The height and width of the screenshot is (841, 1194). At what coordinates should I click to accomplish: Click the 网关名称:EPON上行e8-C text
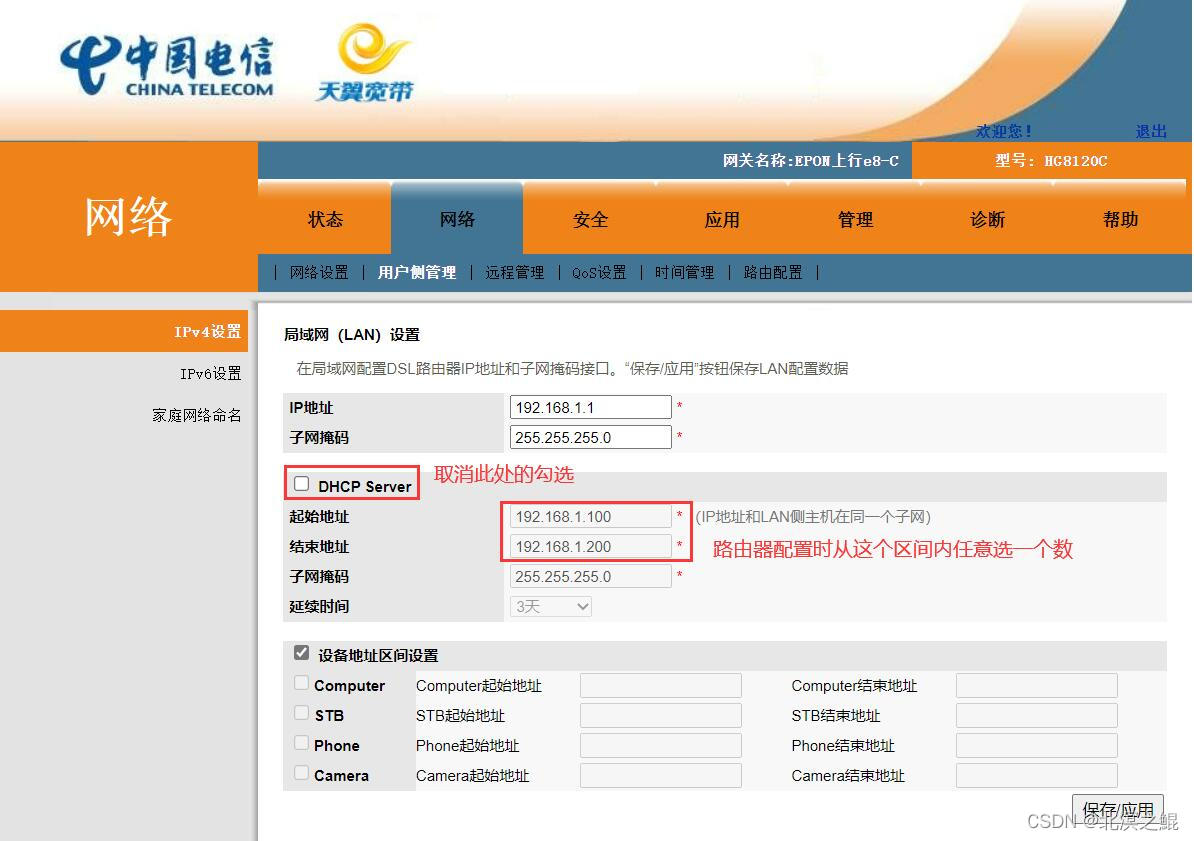[810, 161]
